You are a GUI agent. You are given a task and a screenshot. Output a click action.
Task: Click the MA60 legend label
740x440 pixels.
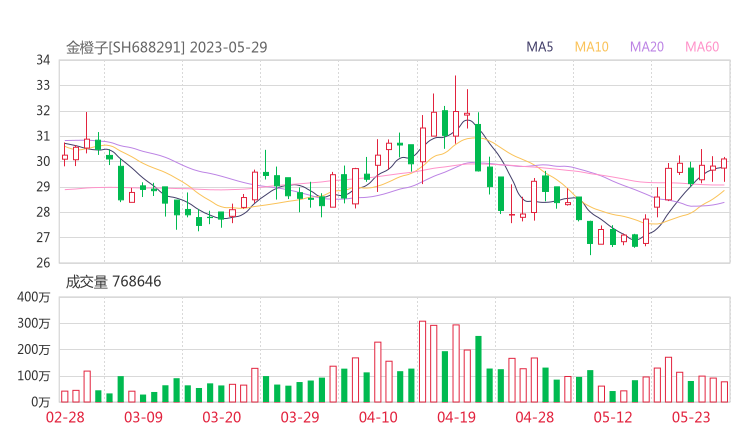pyautogui.click(x=702, y=47)
